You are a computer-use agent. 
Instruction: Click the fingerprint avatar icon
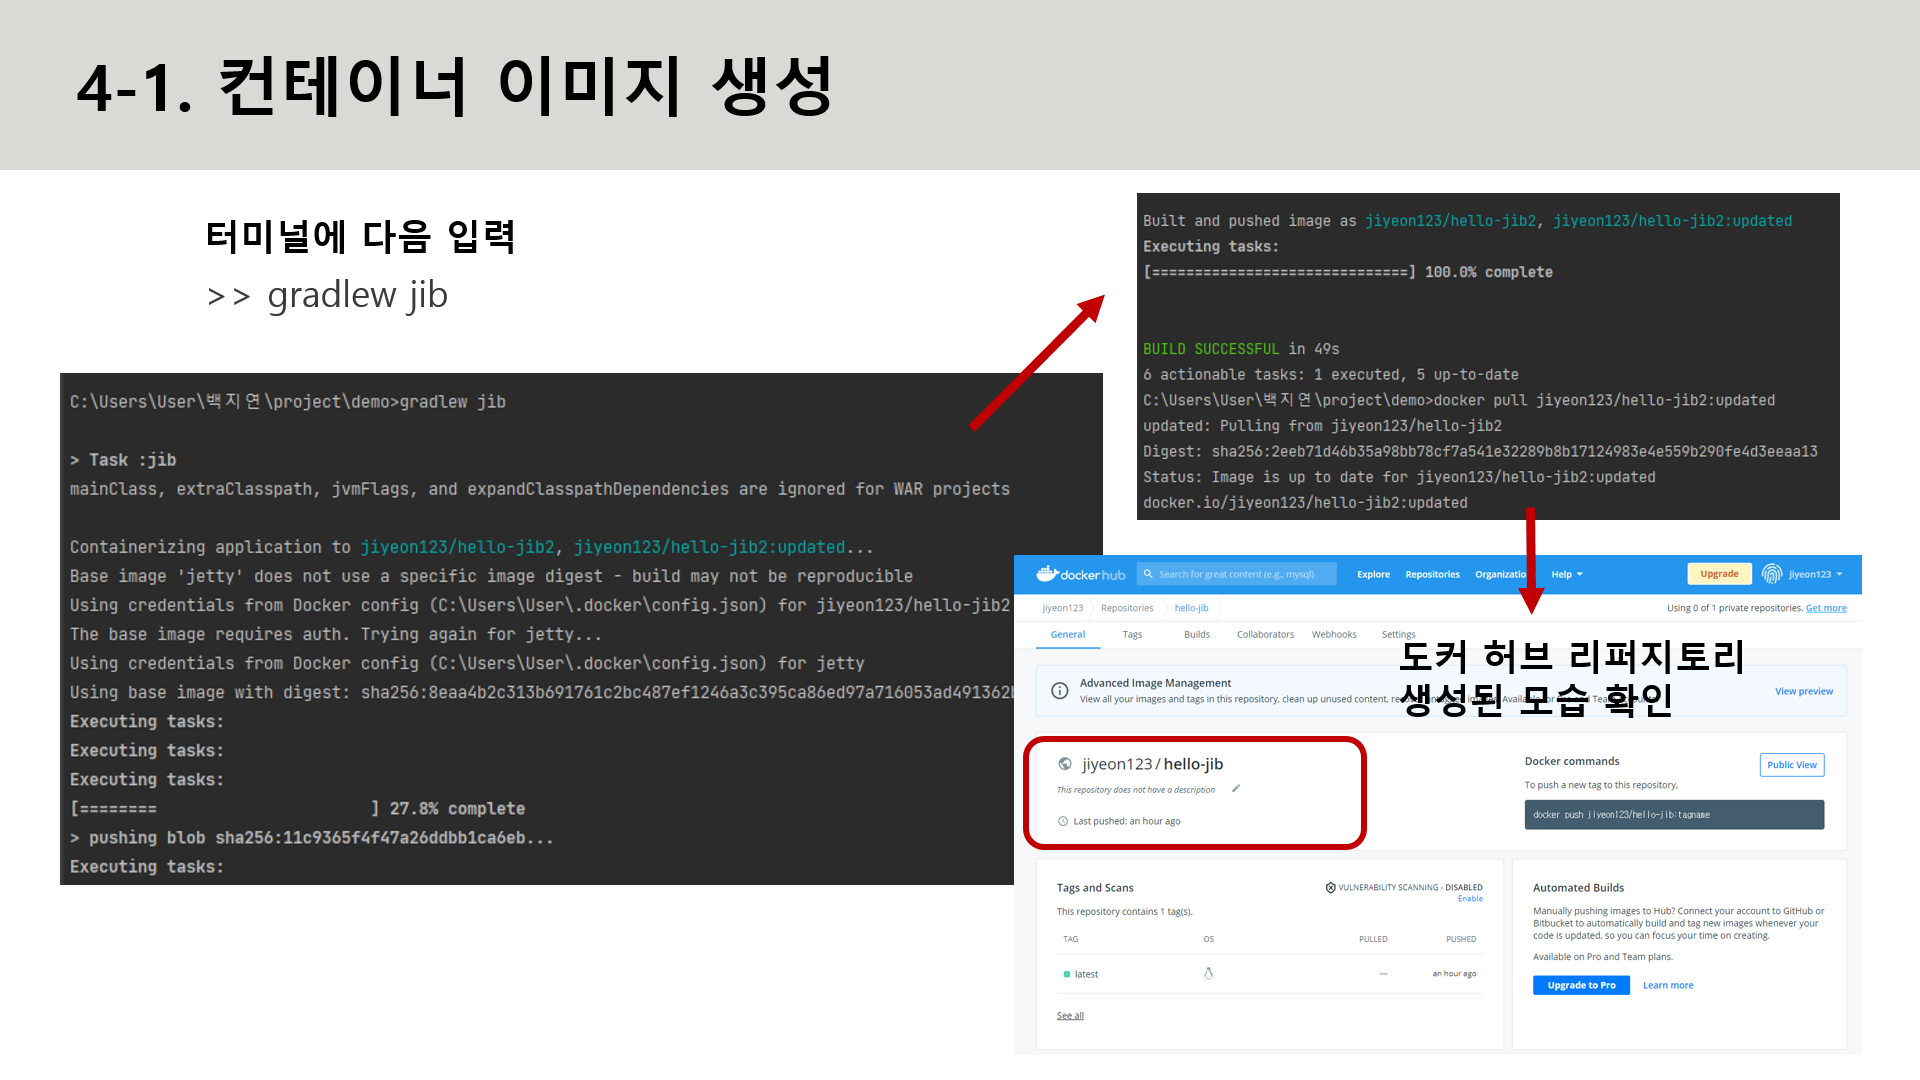click(x=1771, y=574)
